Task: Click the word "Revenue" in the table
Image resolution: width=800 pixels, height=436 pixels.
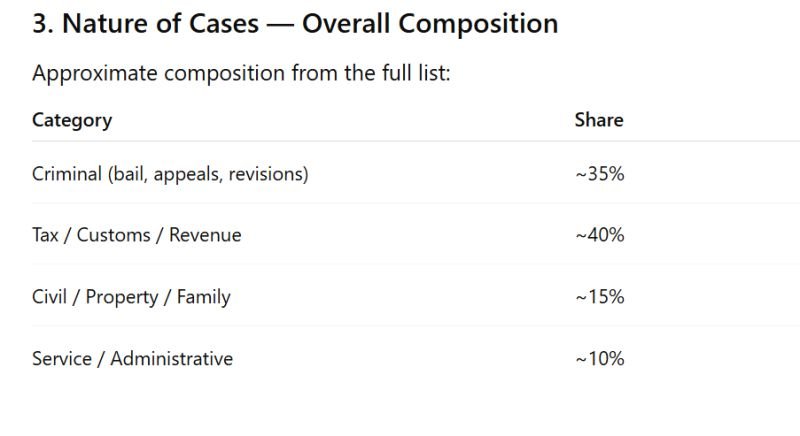Action: 205,235
